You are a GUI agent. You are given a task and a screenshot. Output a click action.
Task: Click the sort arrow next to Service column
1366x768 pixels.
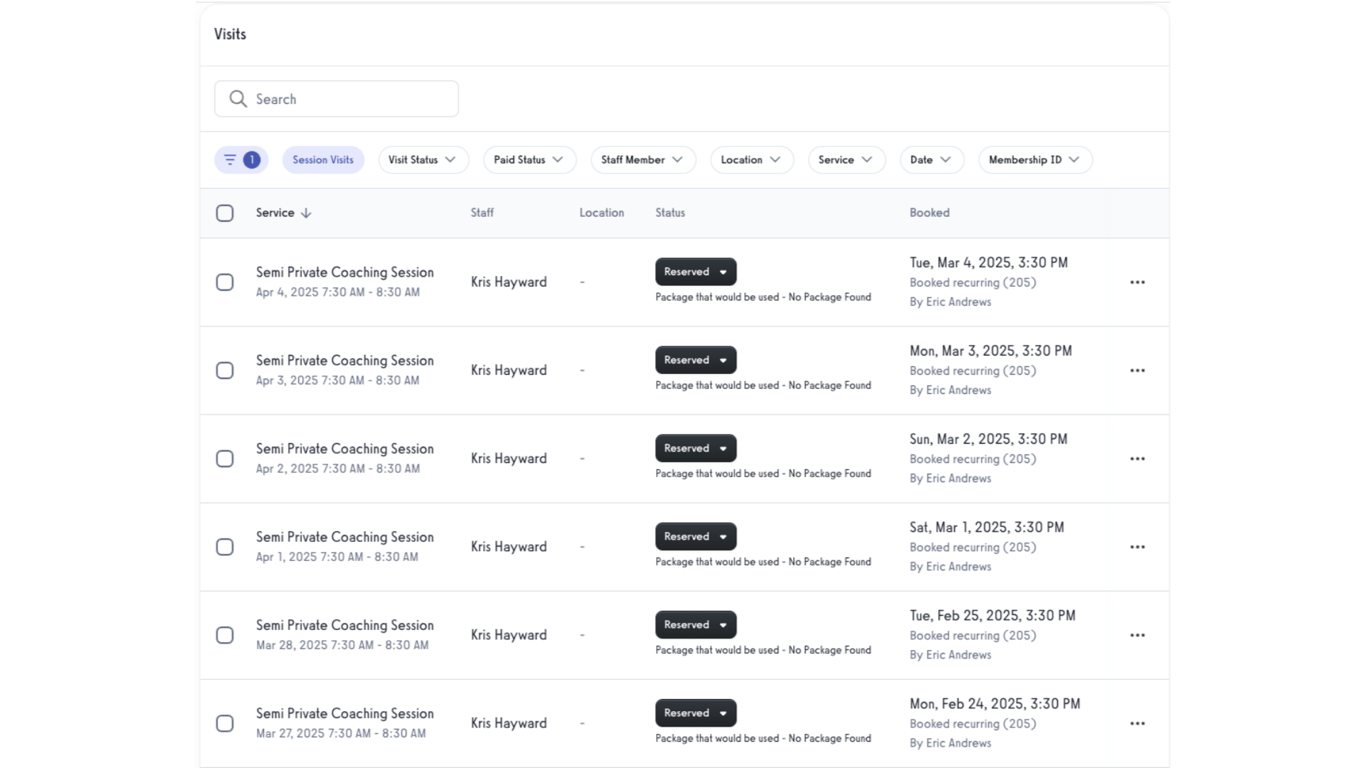tap(306, 213)
